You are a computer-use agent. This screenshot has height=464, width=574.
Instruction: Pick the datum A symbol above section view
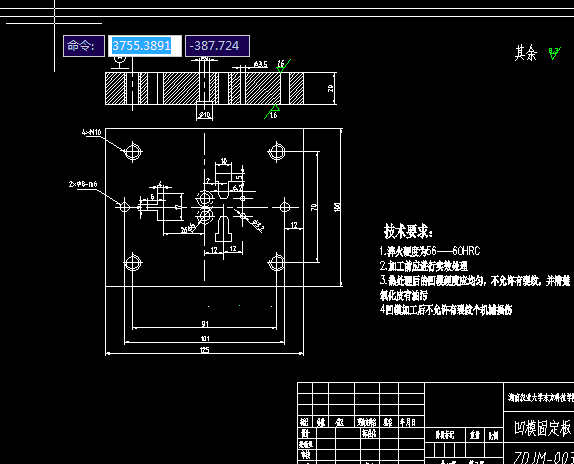click(120, 62)
